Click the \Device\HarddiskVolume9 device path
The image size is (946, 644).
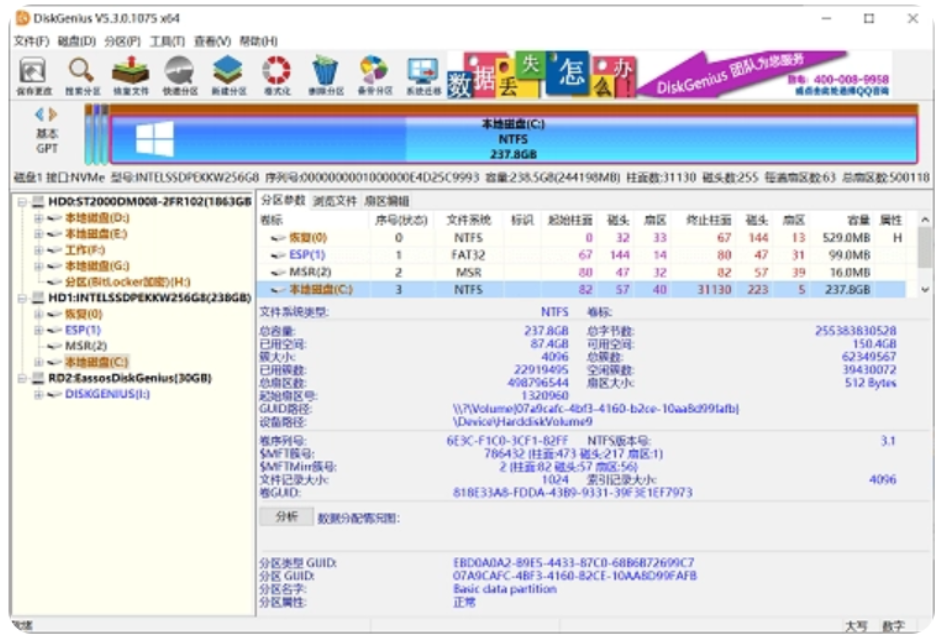[523, 421]
